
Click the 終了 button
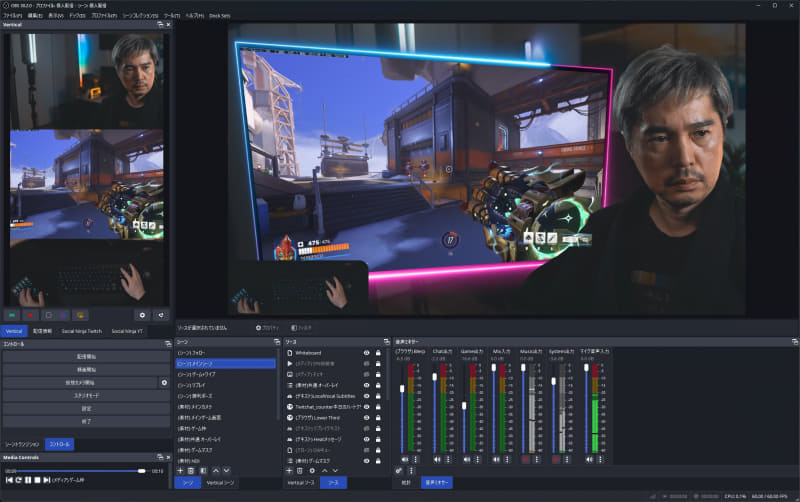tap(86, 421)
